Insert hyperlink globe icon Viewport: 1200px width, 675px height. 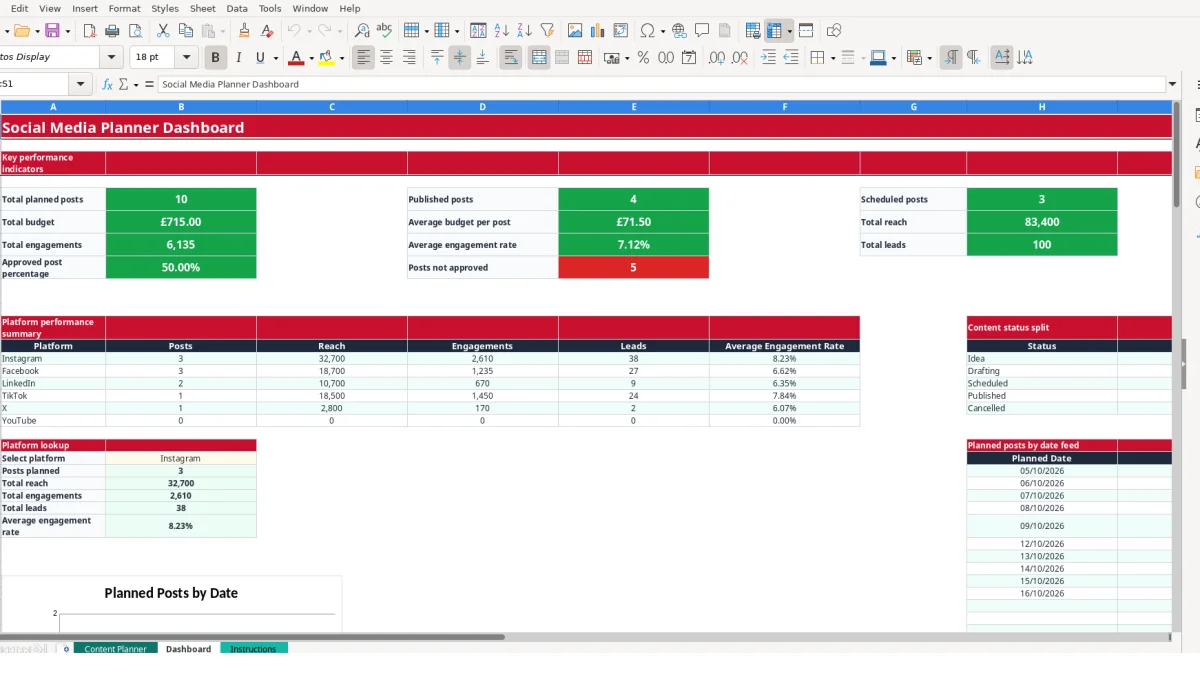point(679,31)
